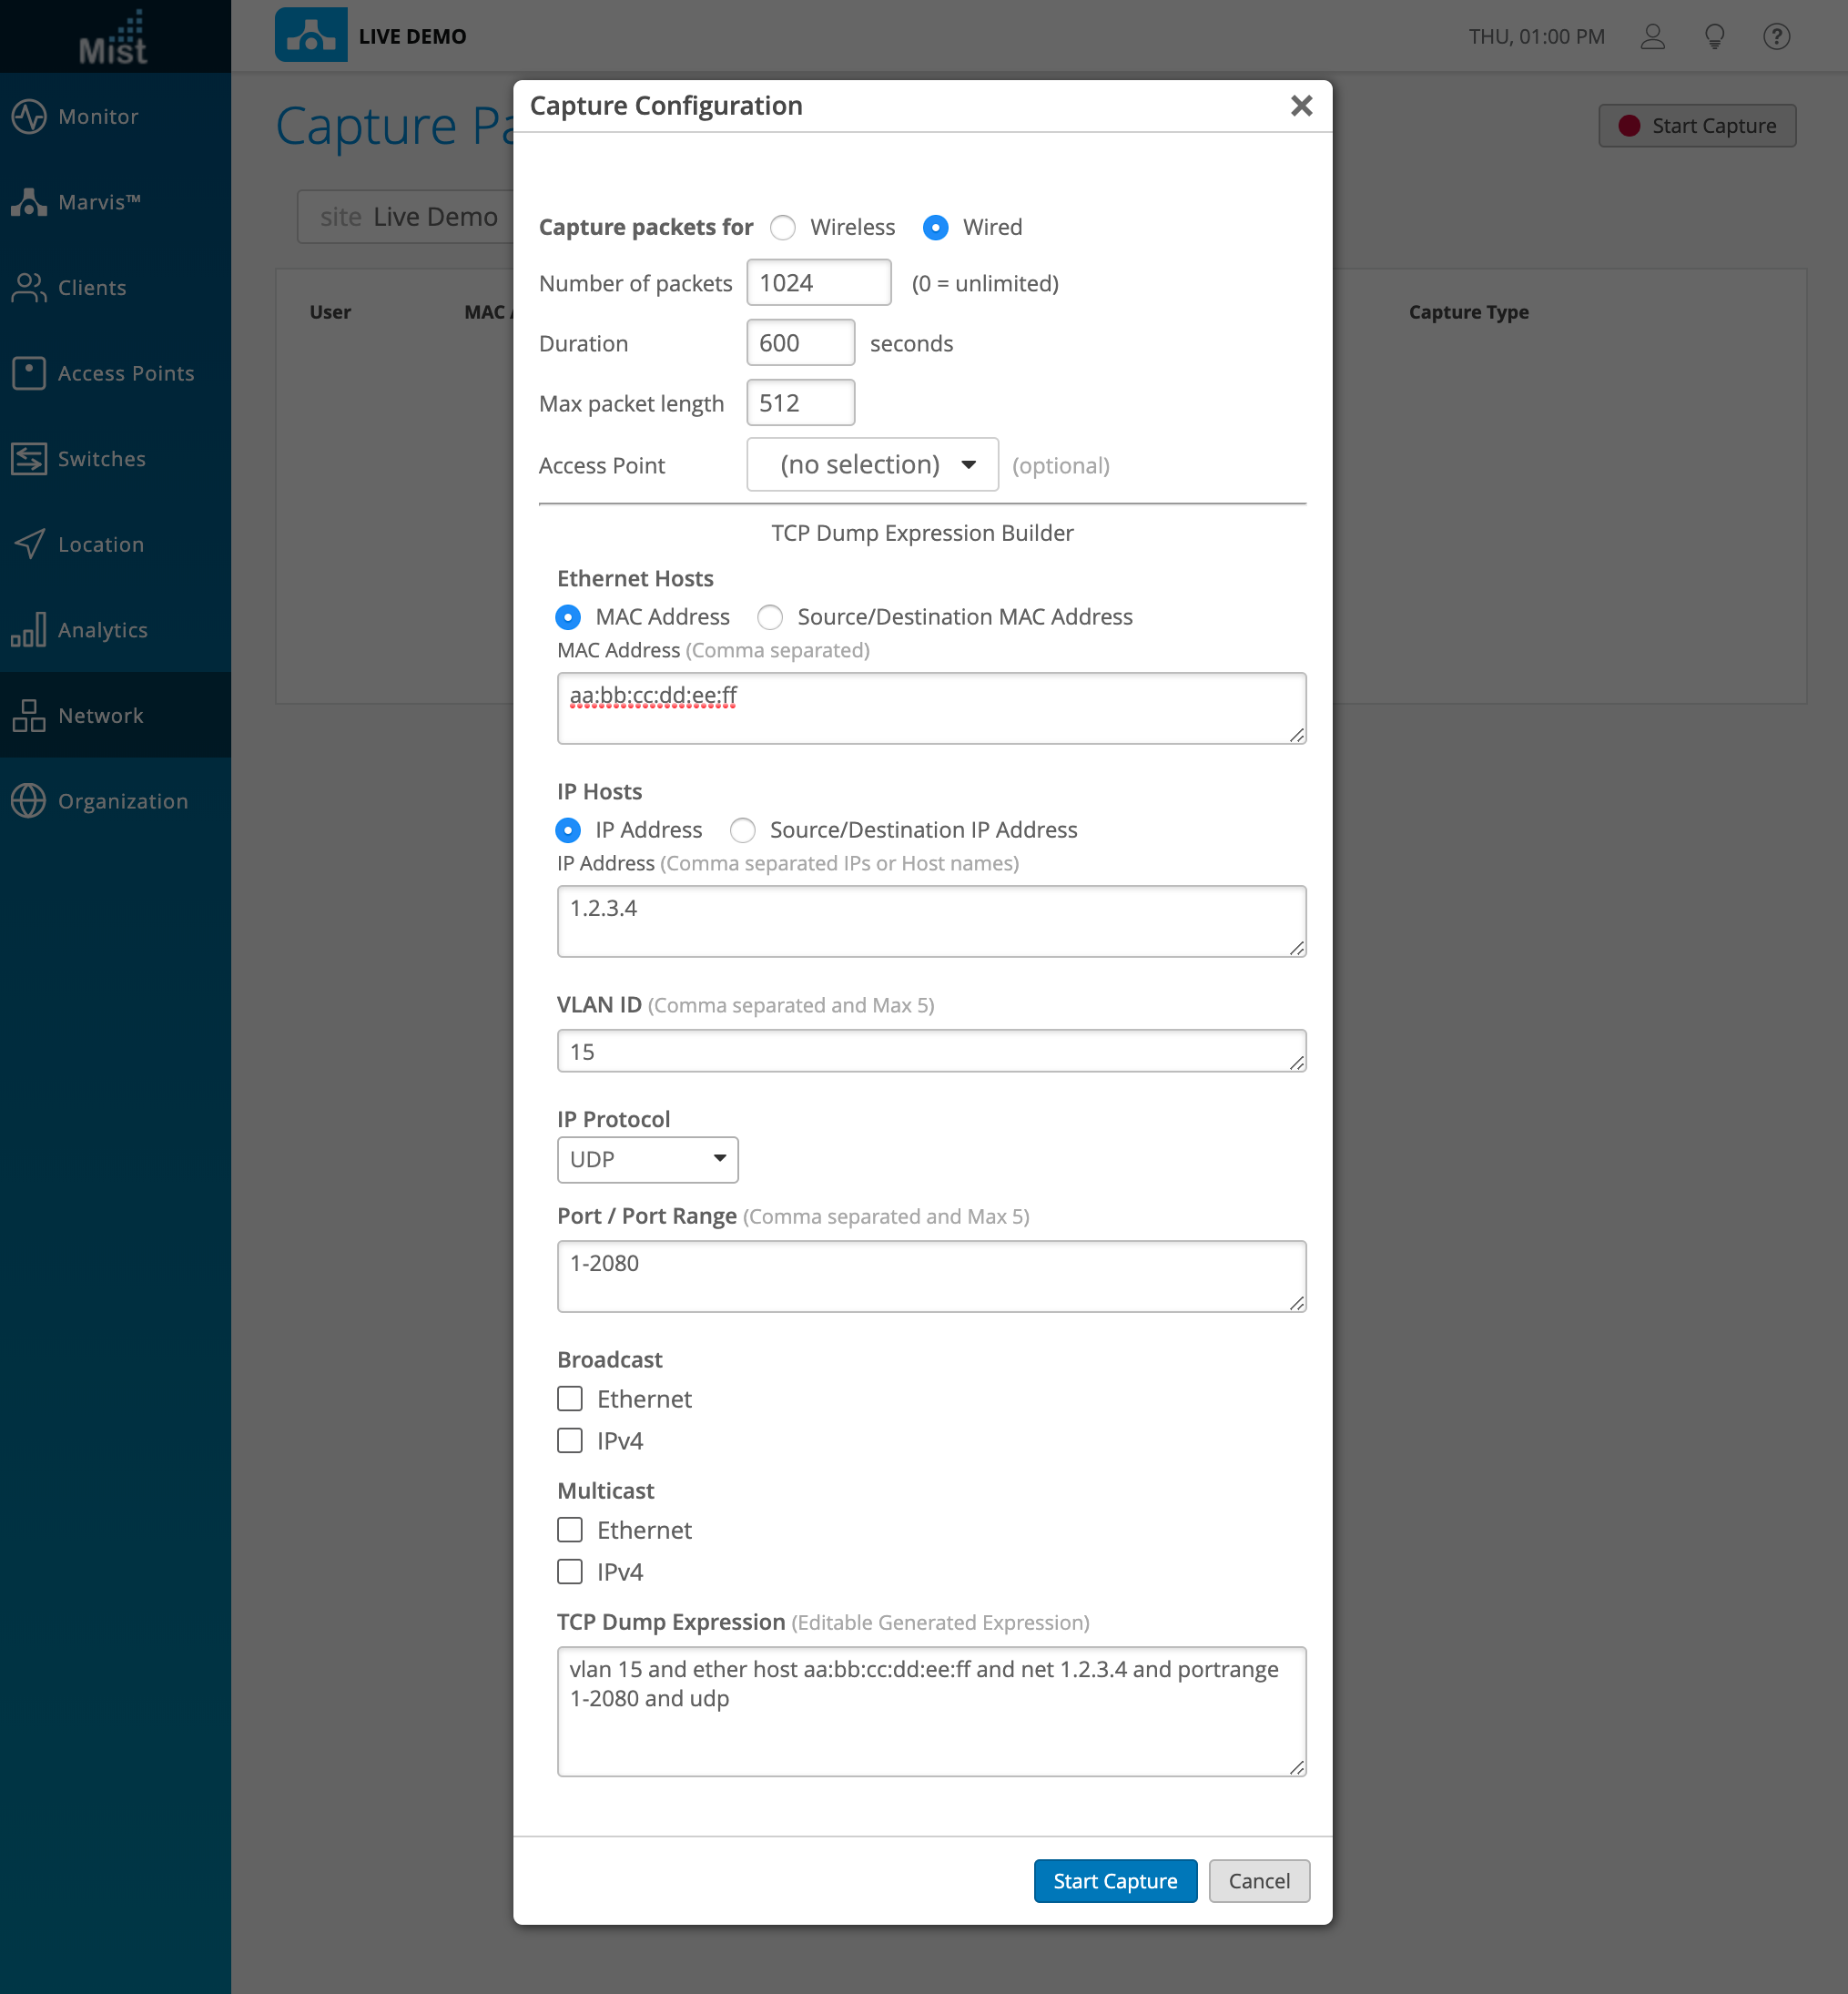This screenshot has height=1994, width=1848.
Task: Click the Monitor pulse icon in sidebar
Action: [29, 116]
